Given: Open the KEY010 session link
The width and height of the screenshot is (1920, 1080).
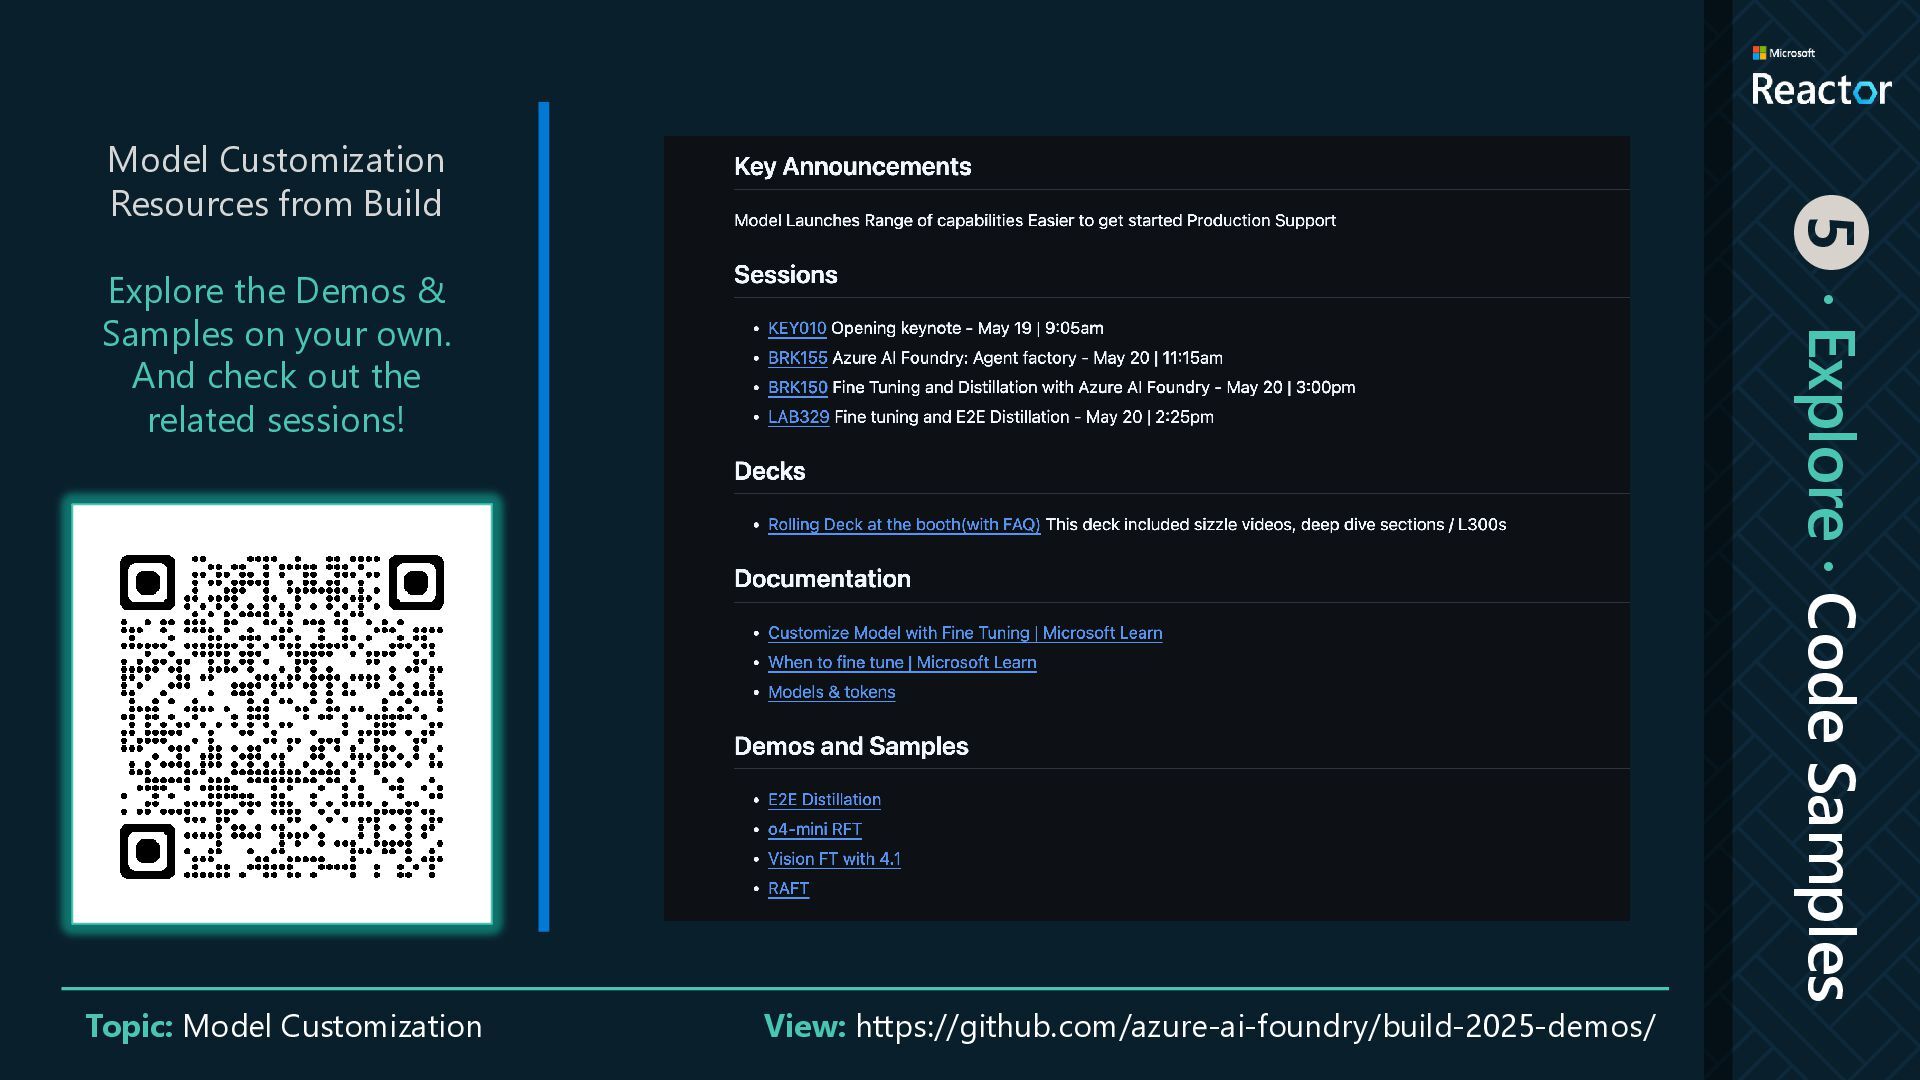Looking at the screenshot, I should (797, 328).
